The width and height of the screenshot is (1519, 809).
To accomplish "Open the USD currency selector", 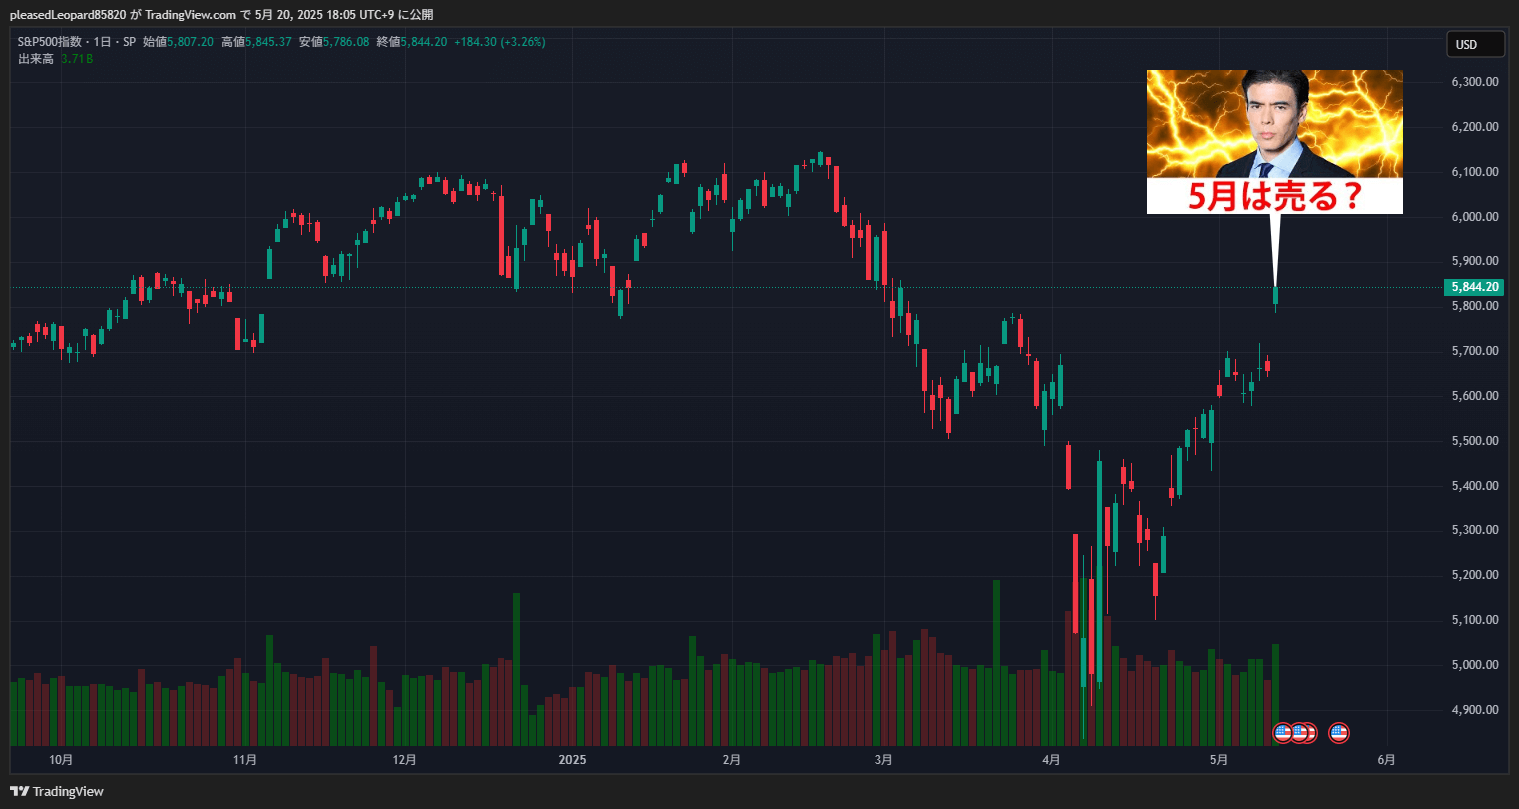I will tap(1475, 44).
